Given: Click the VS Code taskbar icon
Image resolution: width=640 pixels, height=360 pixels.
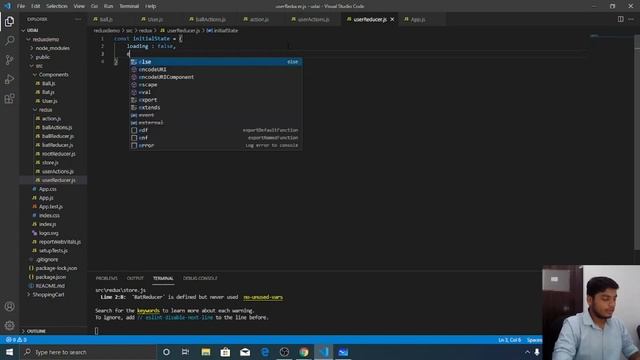Looking at the screenshot, I should [x=324, y=352].
